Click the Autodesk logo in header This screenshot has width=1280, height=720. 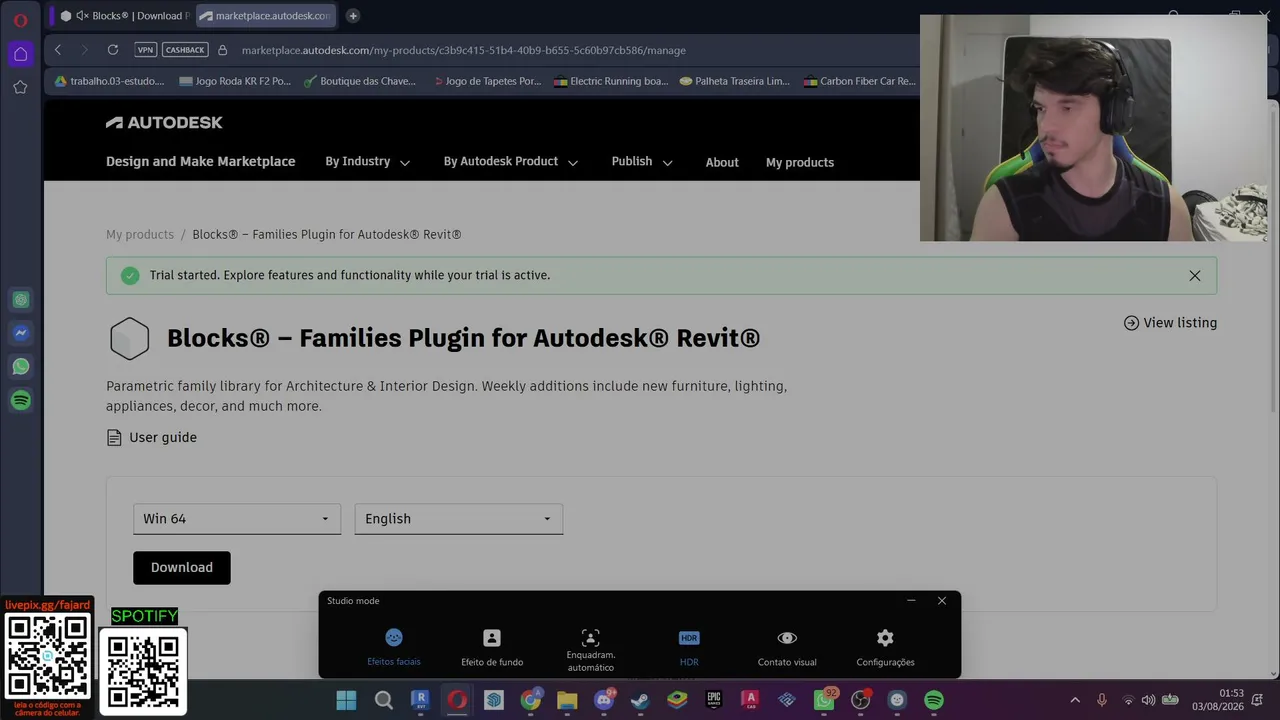[x=164, y=122]
